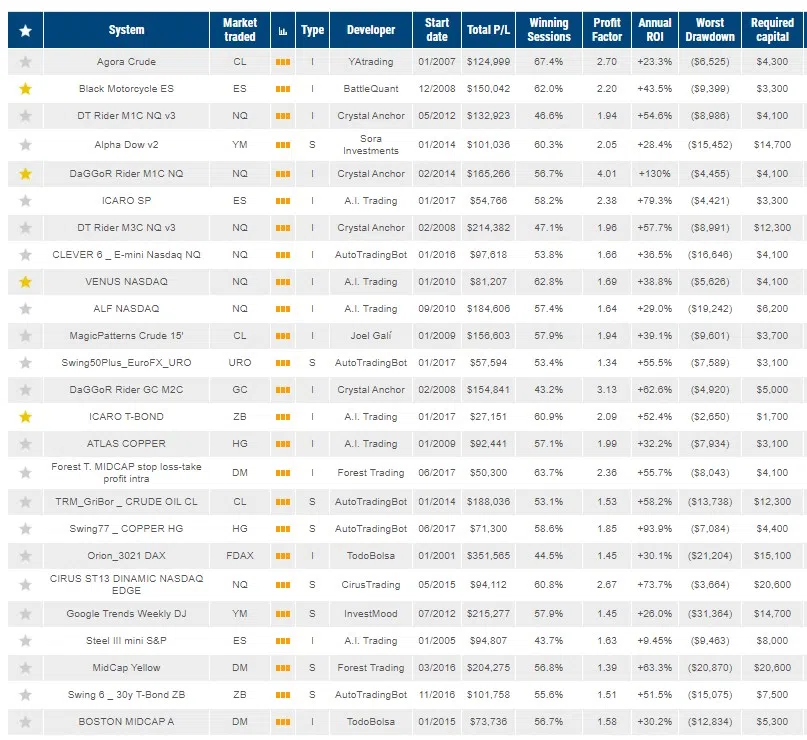
Task: Click the $351,565 Total P/L value
Action: (488, 556)
